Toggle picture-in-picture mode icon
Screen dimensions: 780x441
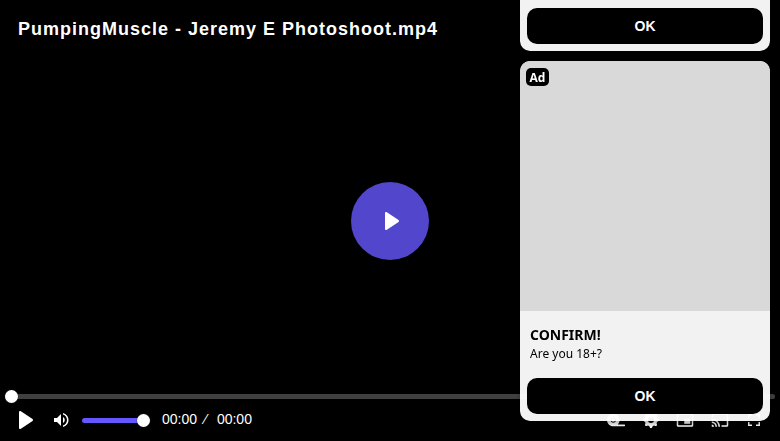tap(685, 424)
